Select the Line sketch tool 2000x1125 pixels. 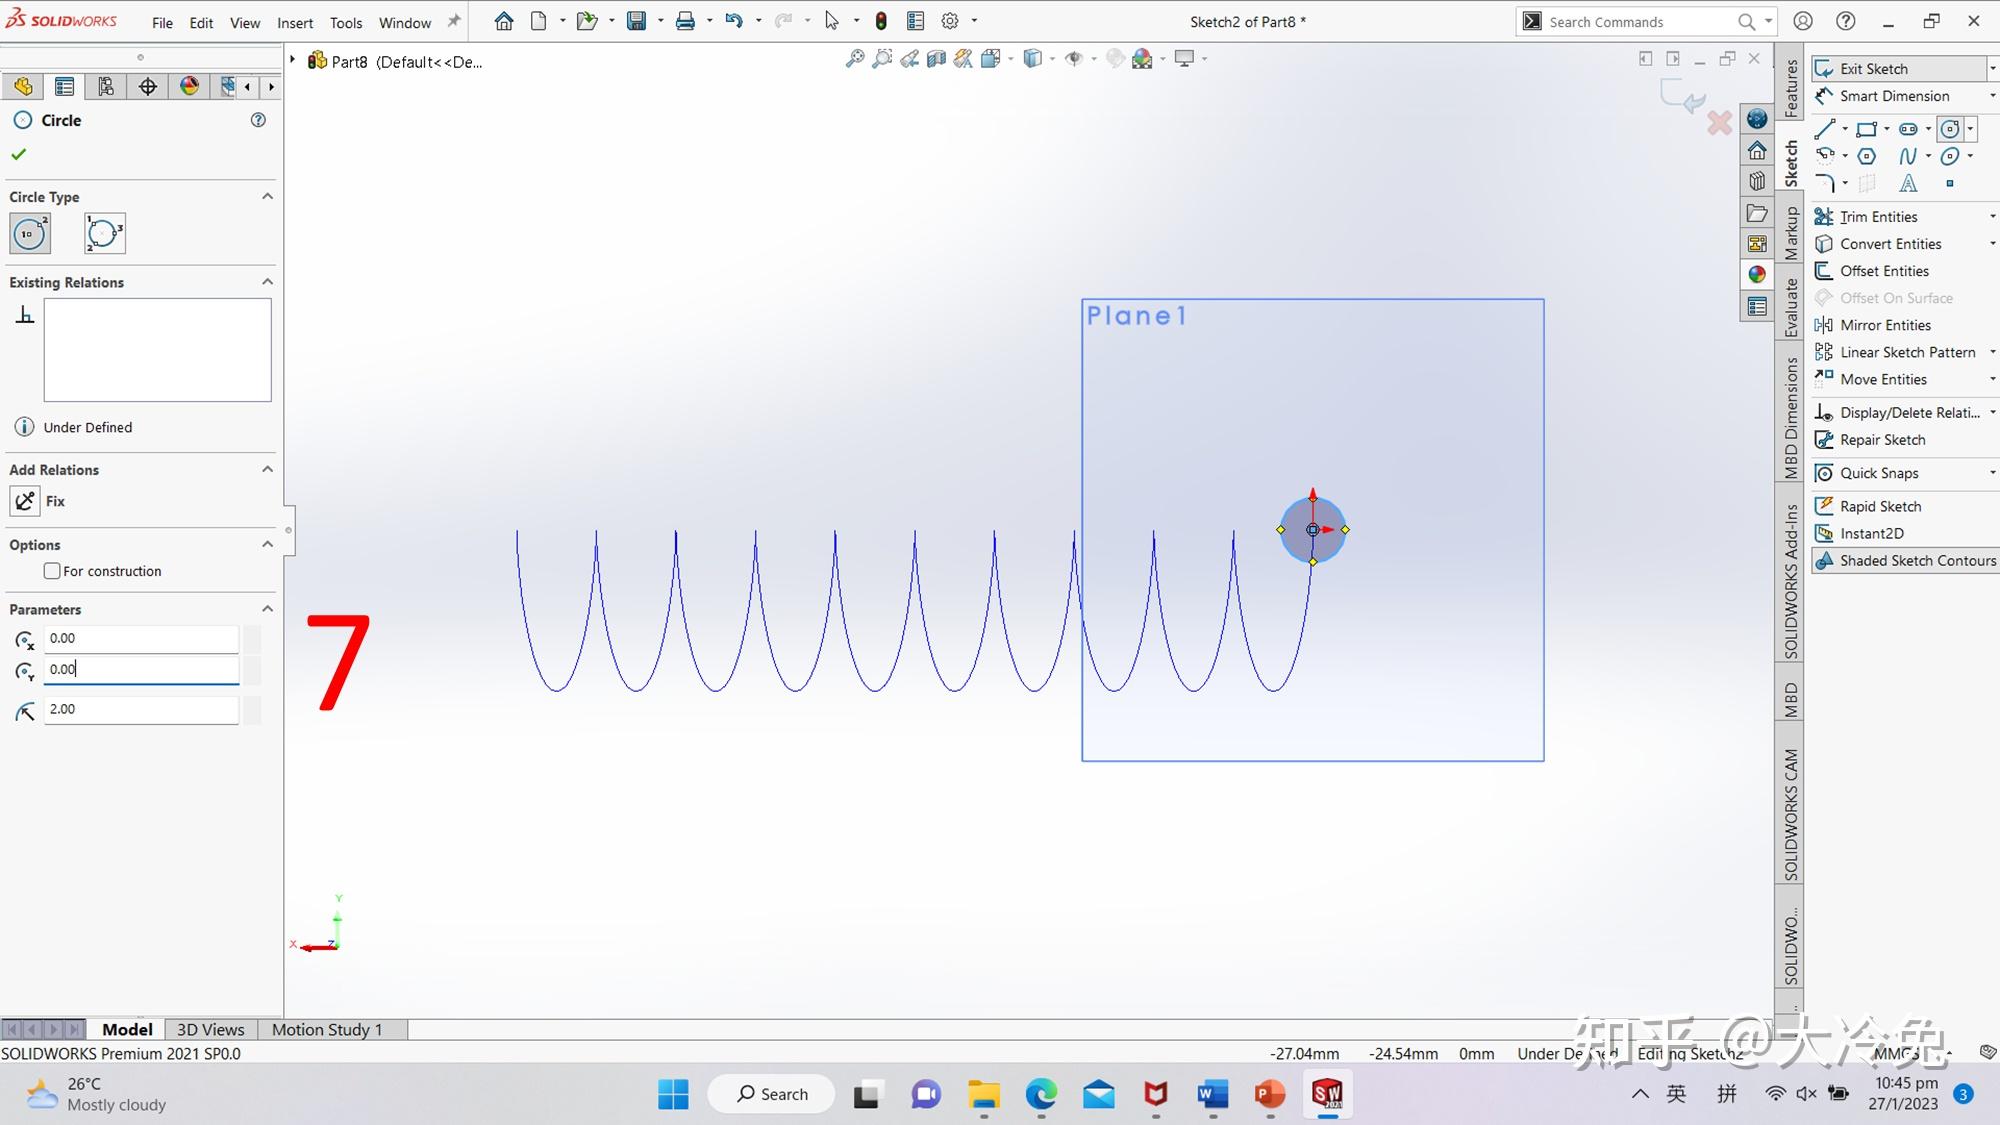coord(1825,129)
